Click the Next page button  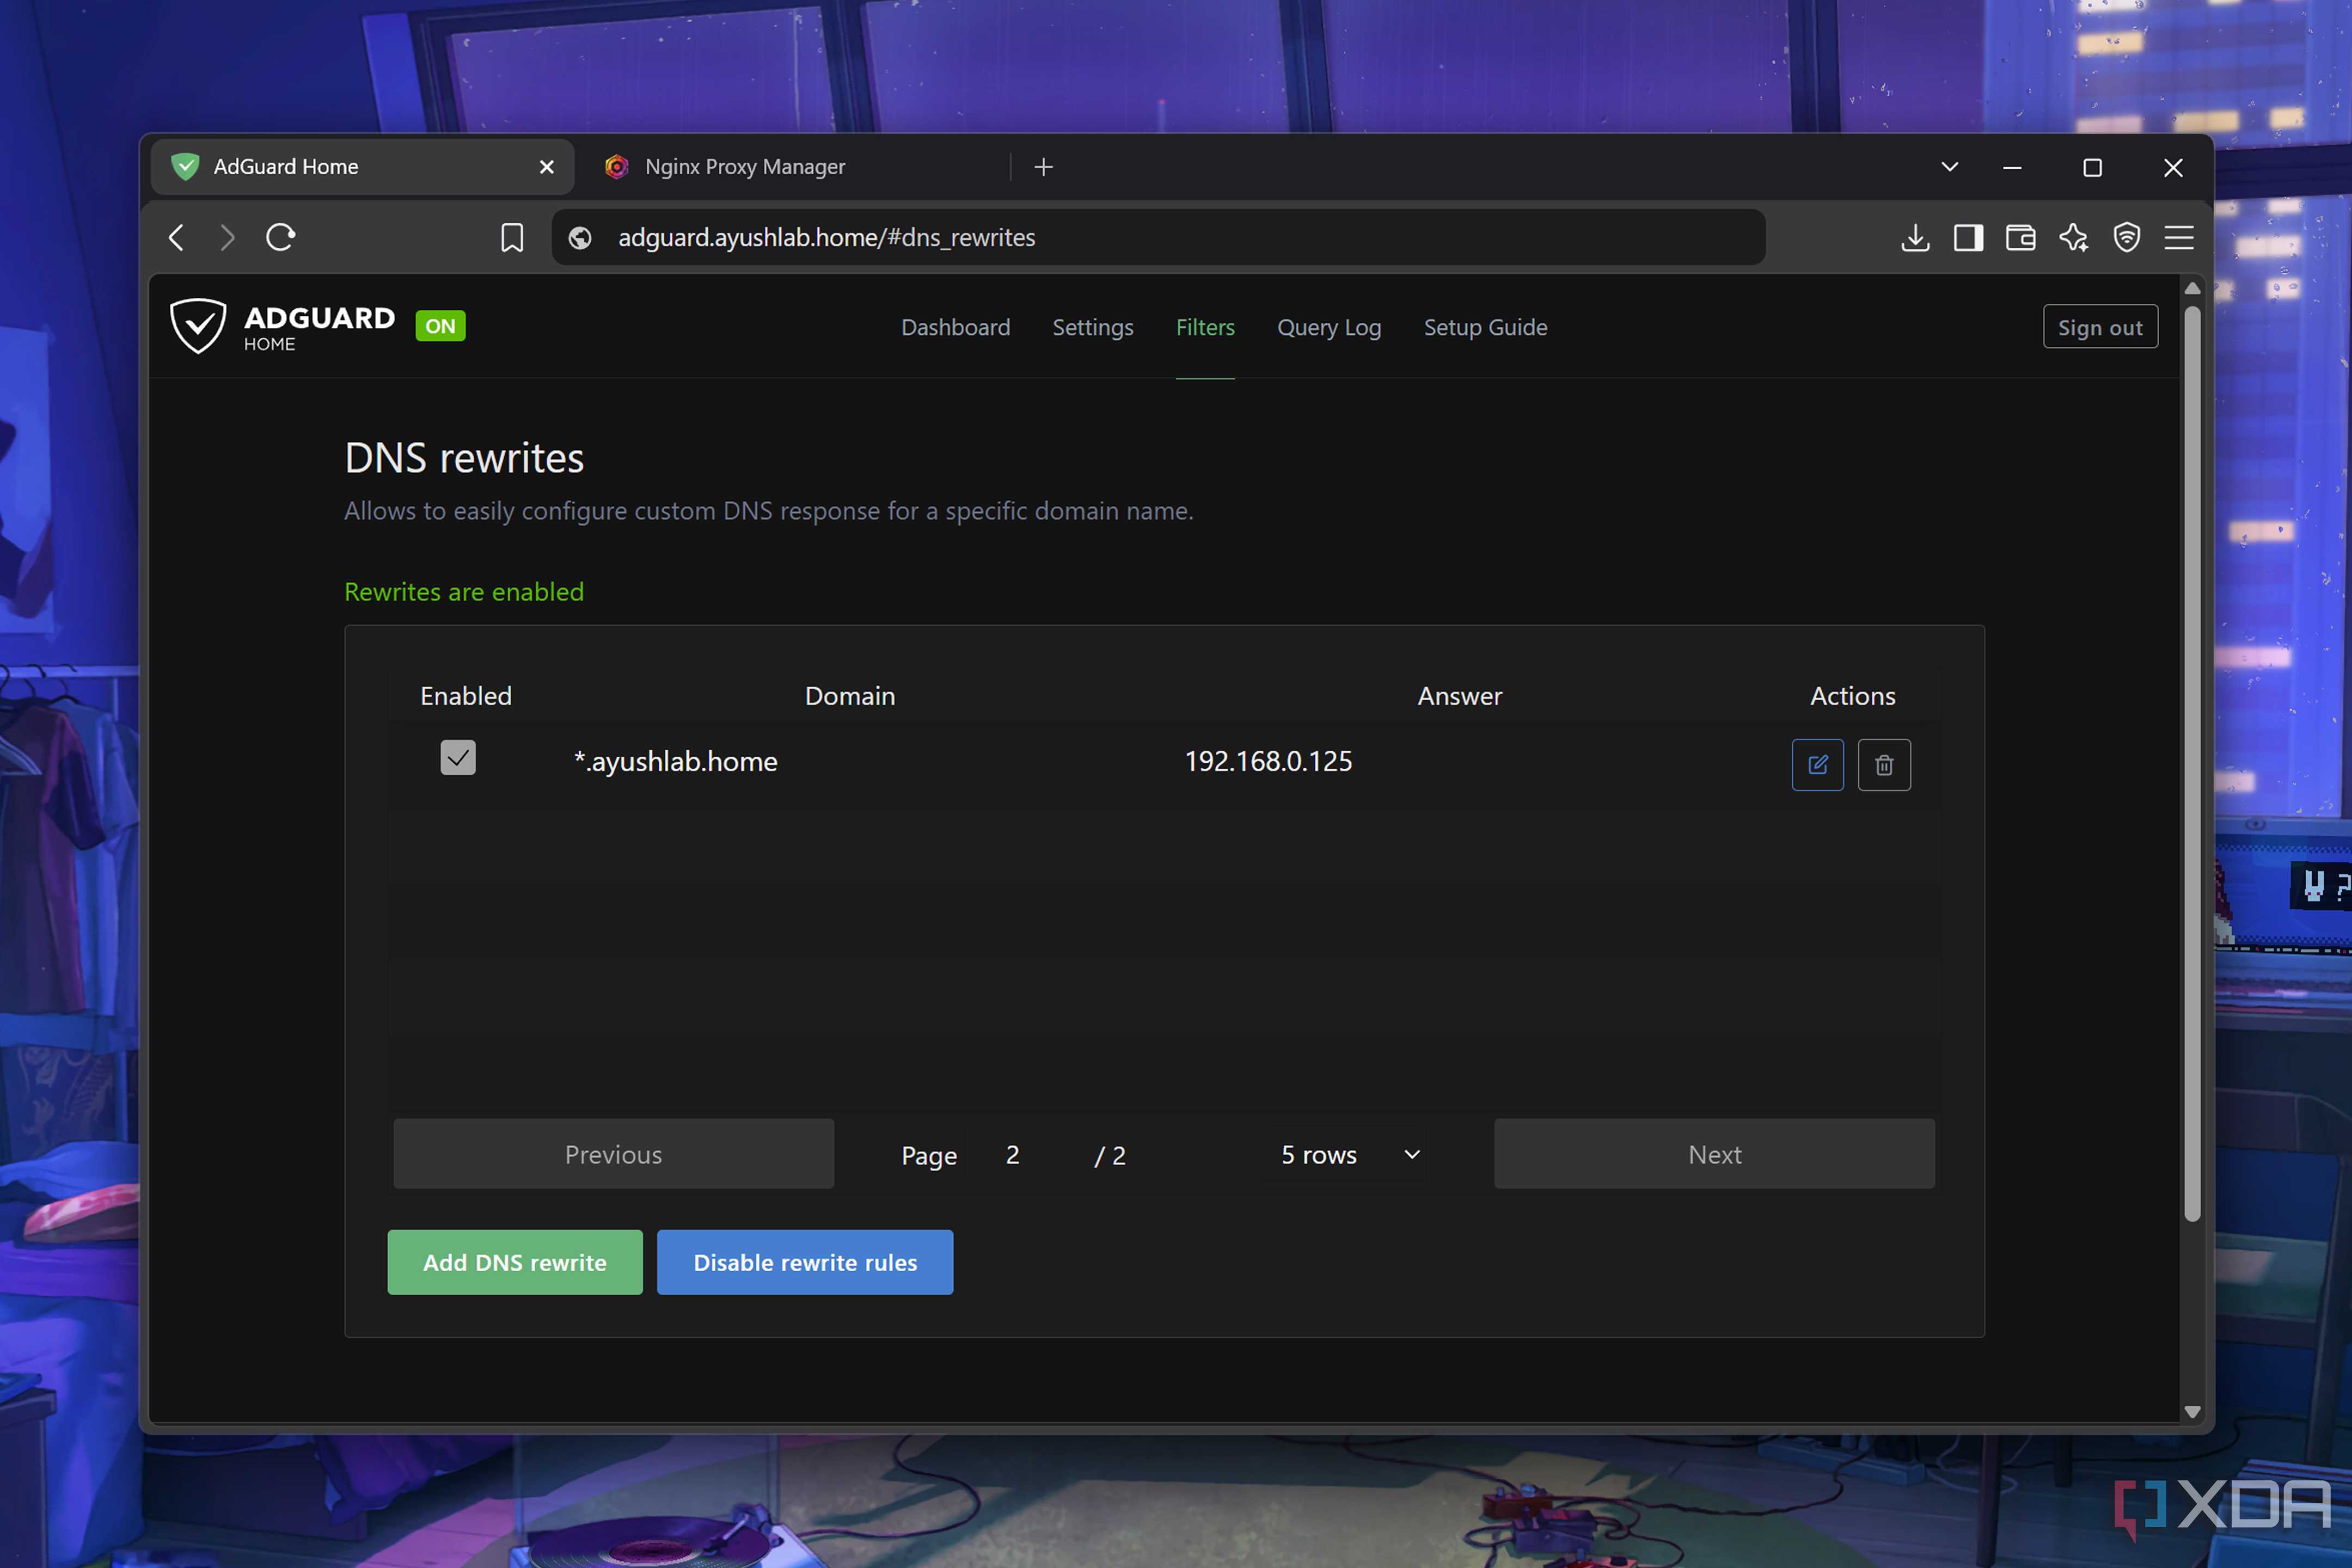[1714, 1154]
